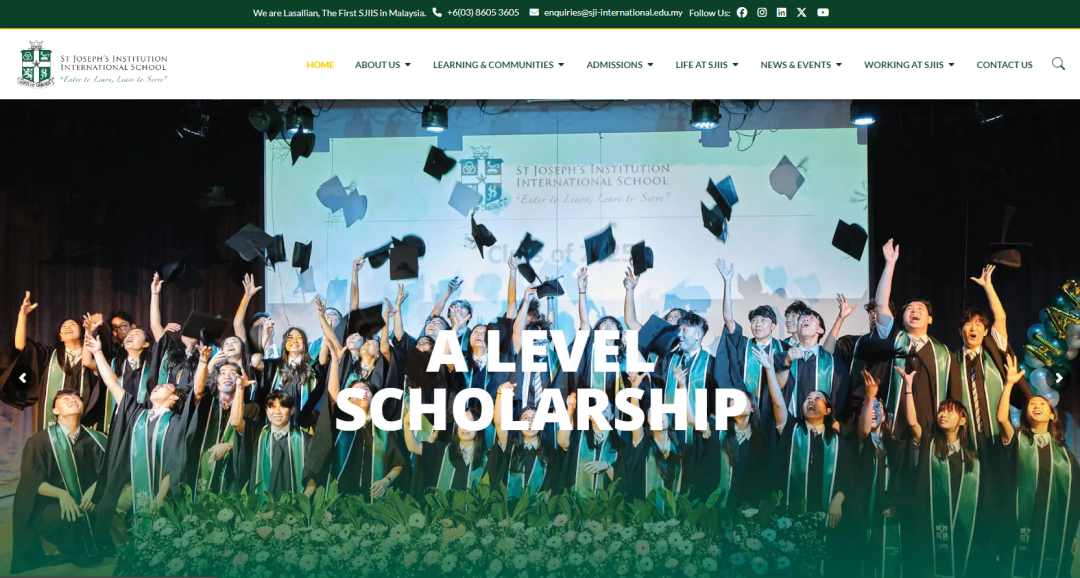This screenshot has width=1080, height=578.
Task: Click the St Joseph's Institution school logo
Action: [92, 63]
